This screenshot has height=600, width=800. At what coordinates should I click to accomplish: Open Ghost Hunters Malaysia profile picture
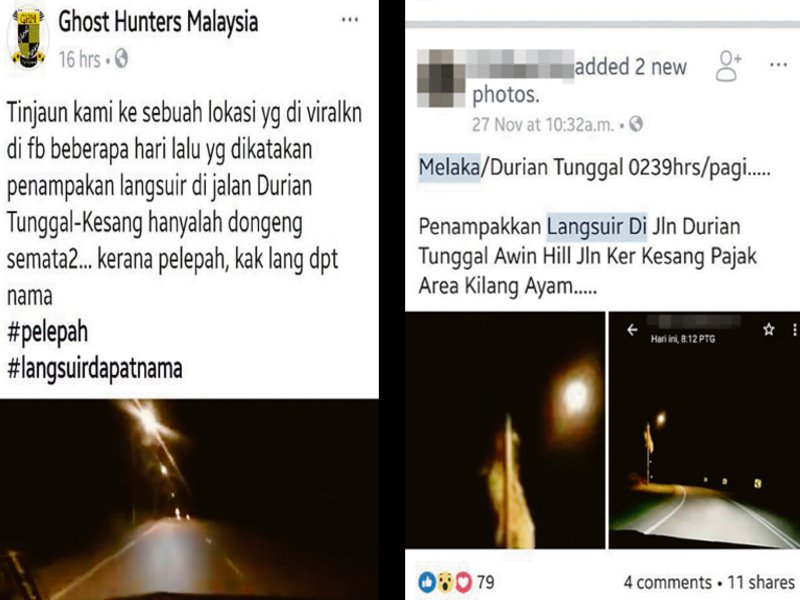tap(28, 38)
